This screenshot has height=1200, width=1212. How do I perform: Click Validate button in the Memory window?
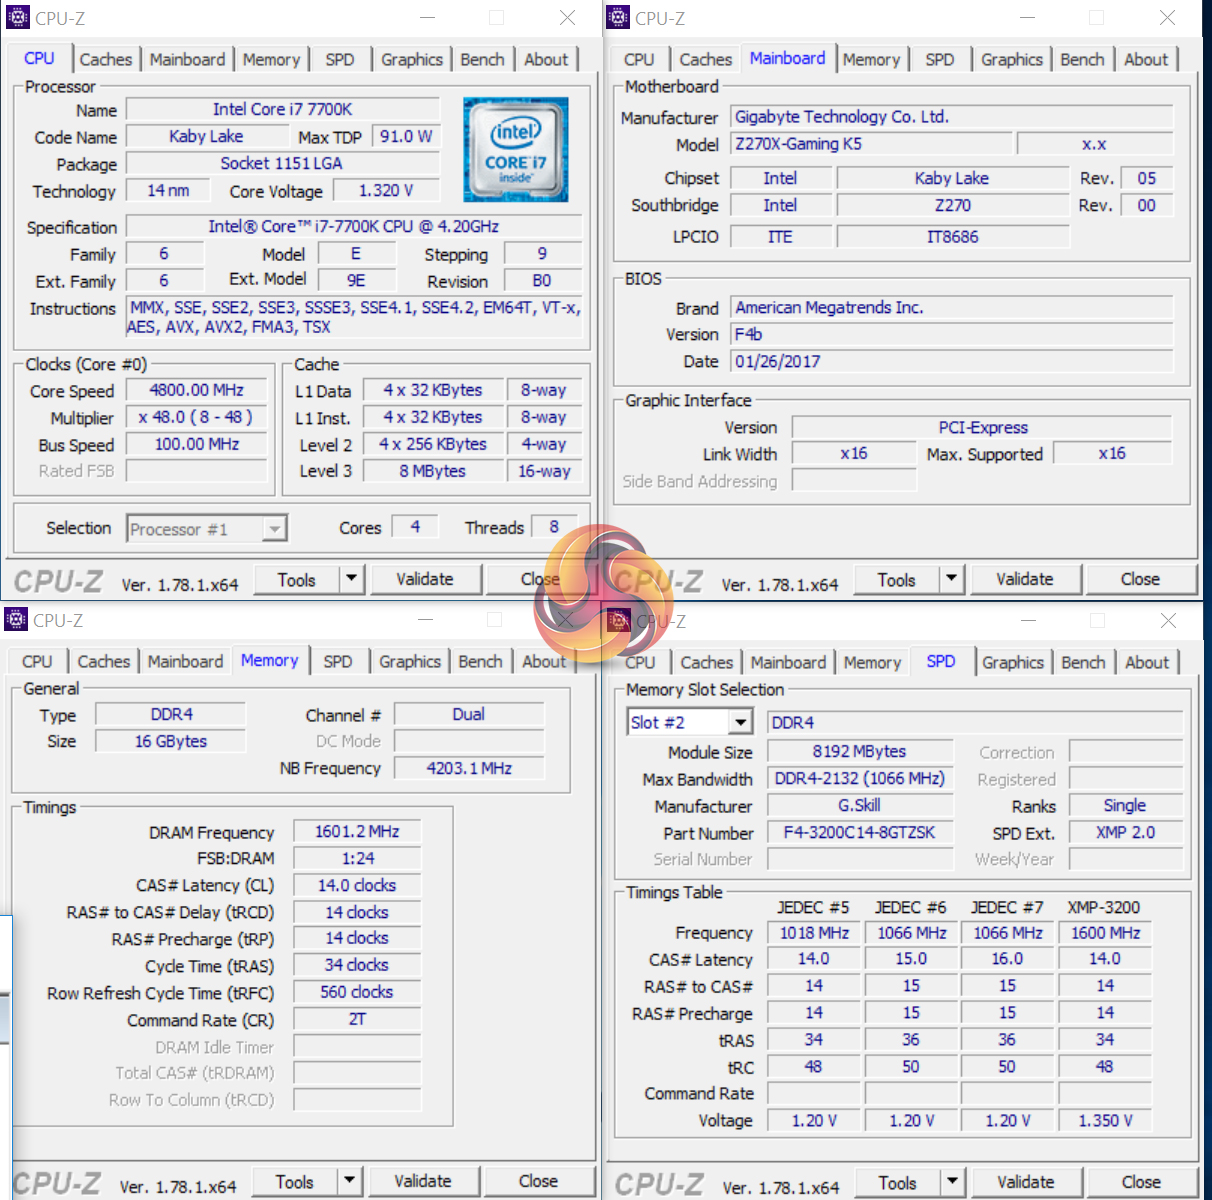click(x=423, y=1181)
